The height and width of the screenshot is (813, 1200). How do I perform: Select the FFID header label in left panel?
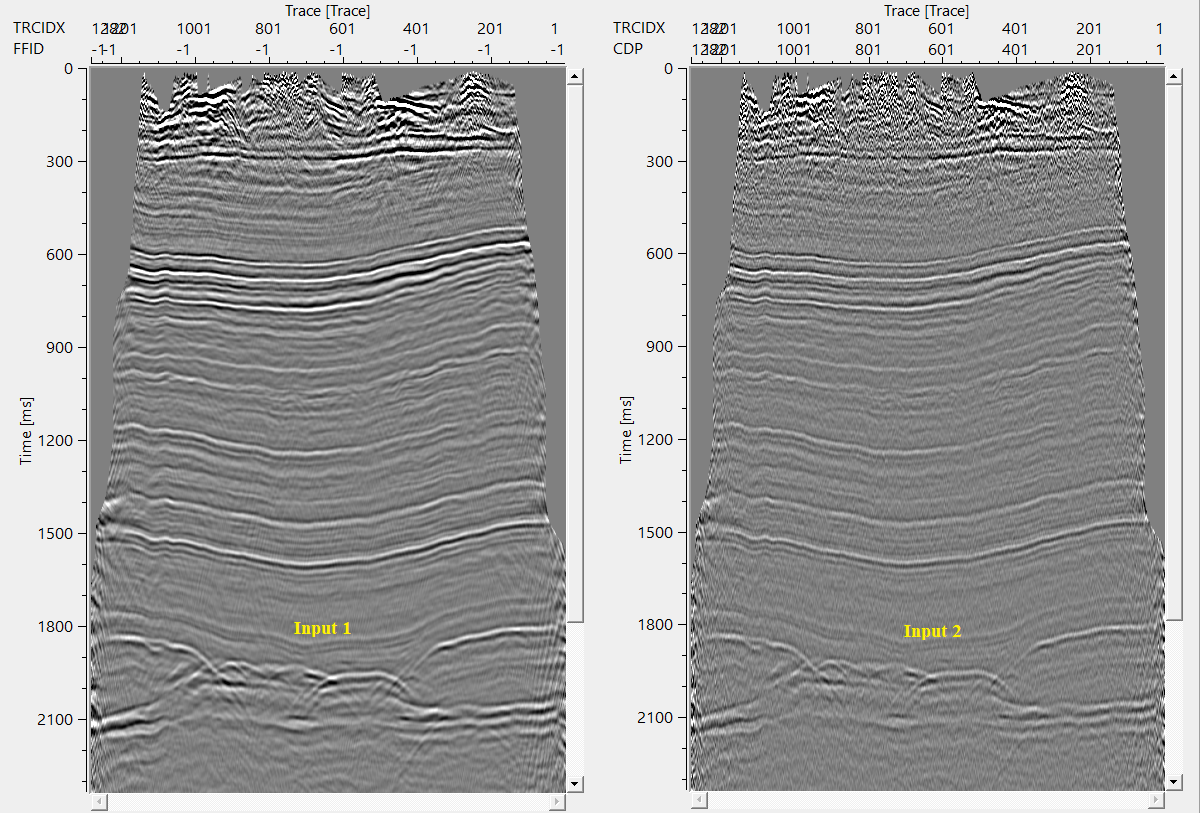pyautogui.click(x=29, y=49)
